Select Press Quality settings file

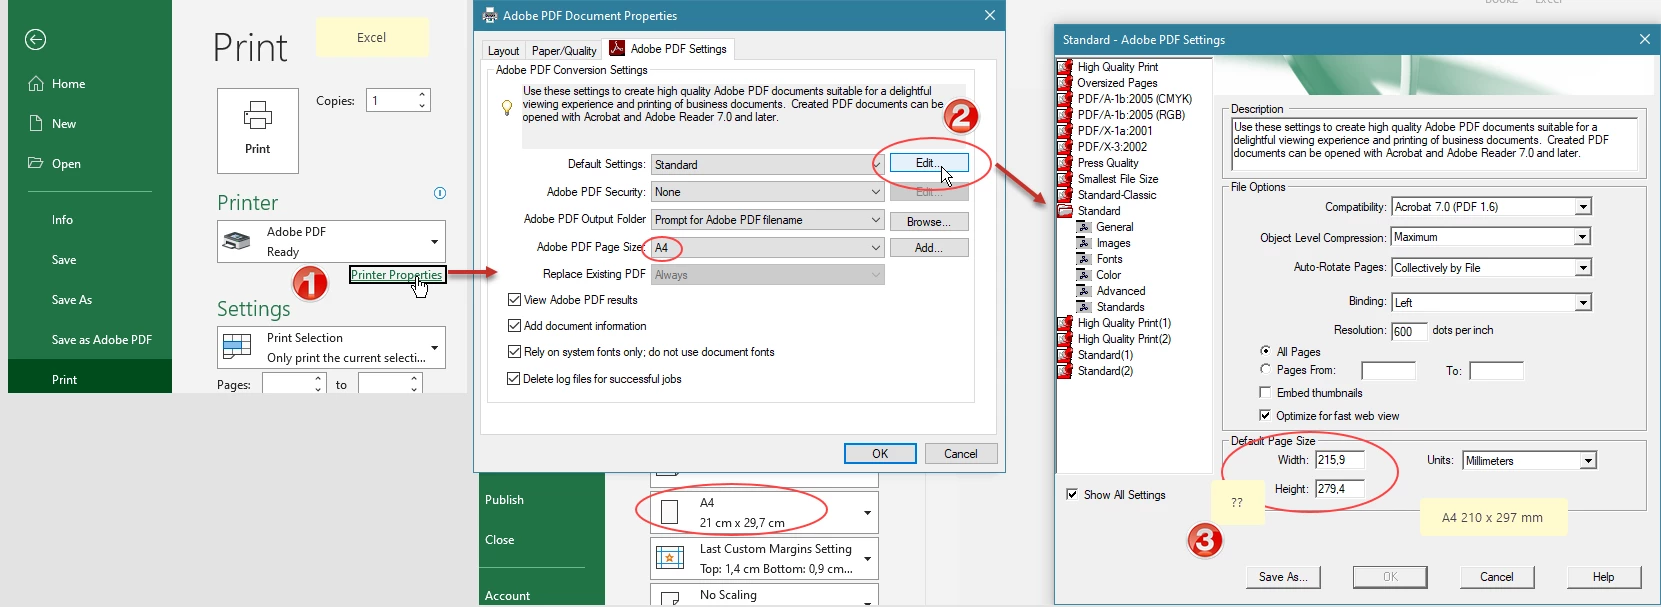coord(1107,163)
